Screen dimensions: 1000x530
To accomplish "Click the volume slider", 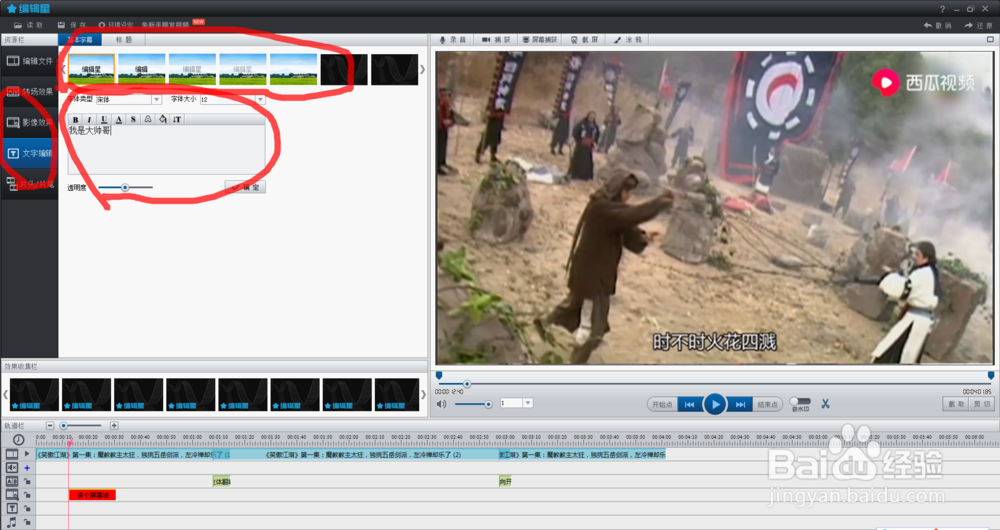I will coord(473,404).
